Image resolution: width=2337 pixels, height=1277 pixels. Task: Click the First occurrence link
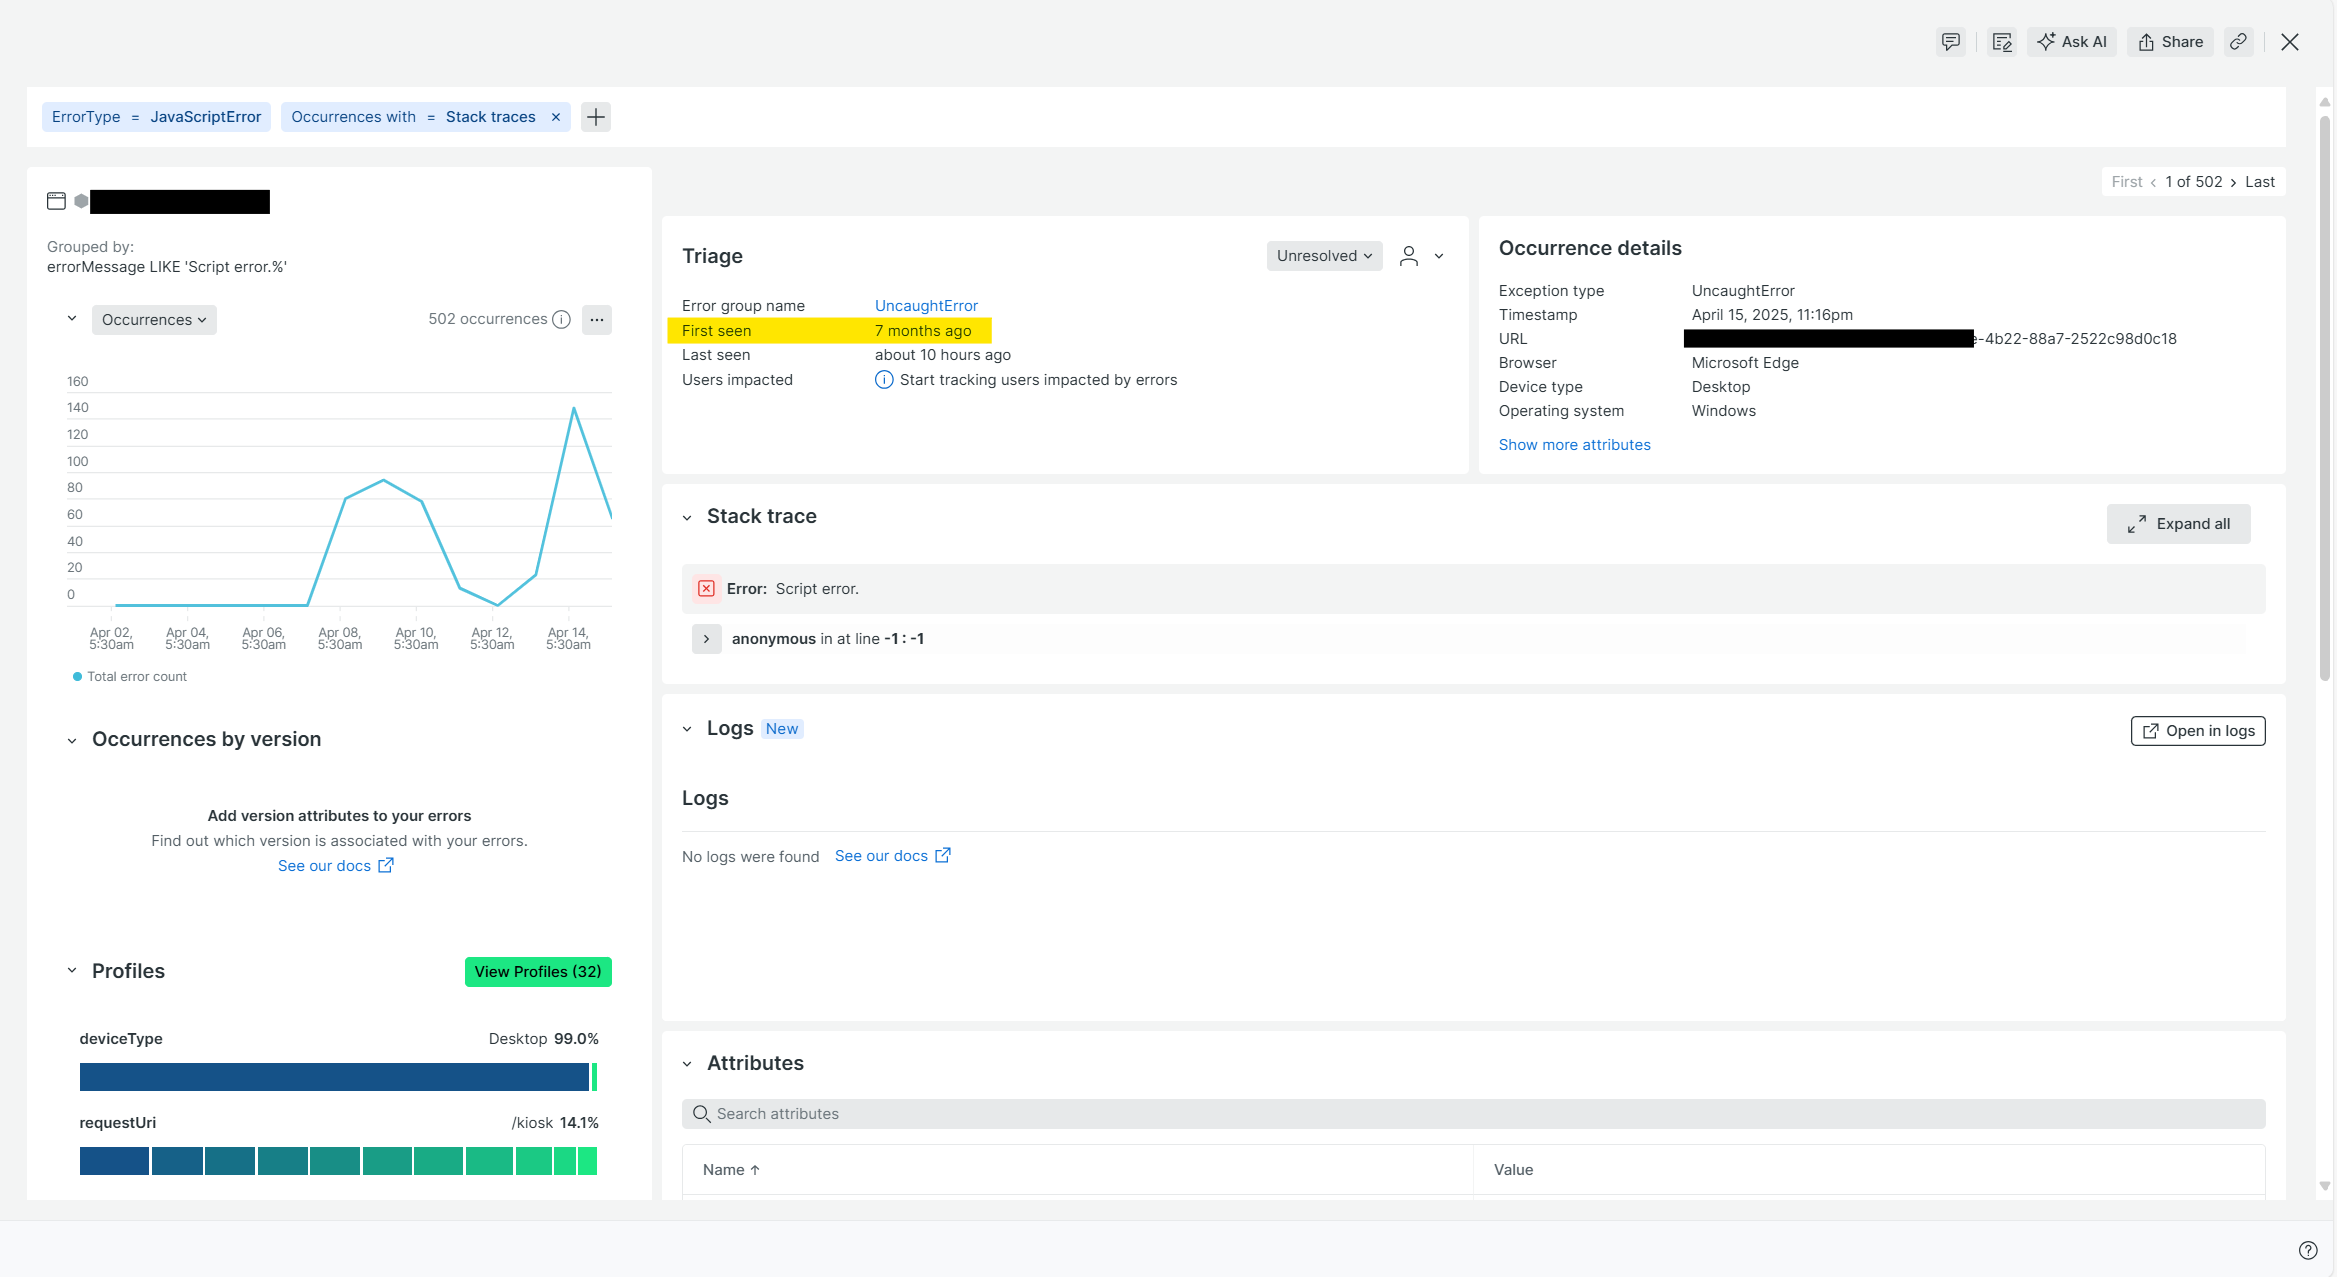pos(2126,182)
